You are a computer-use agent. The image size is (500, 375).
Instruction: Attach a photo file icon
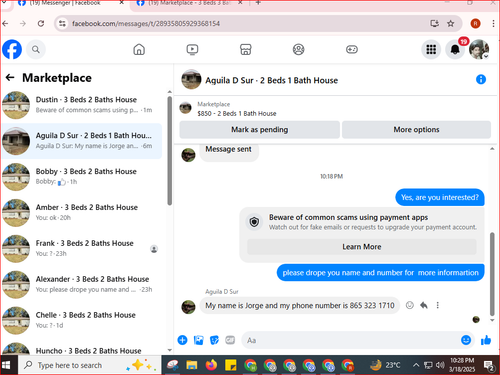(x=198, y=340)
